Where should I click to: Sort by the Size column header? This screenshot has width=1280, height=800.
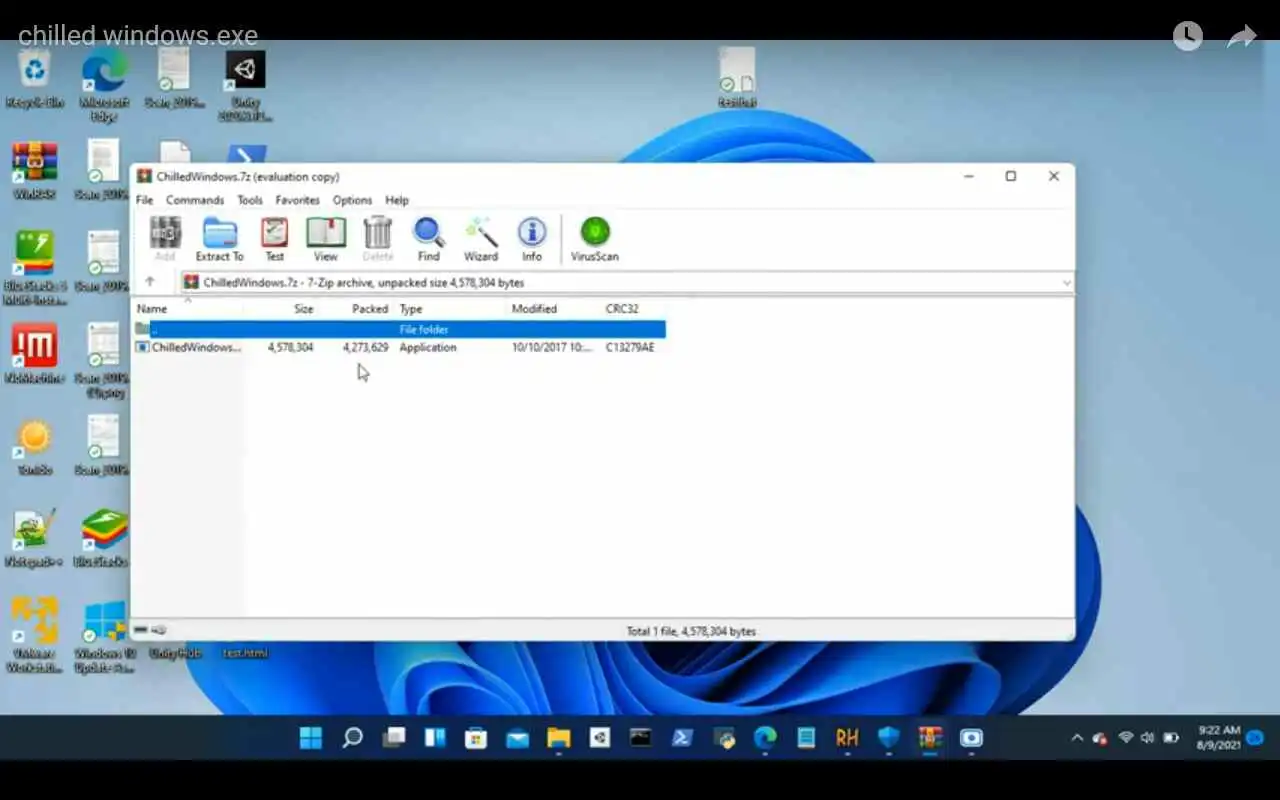coord(304,309)
